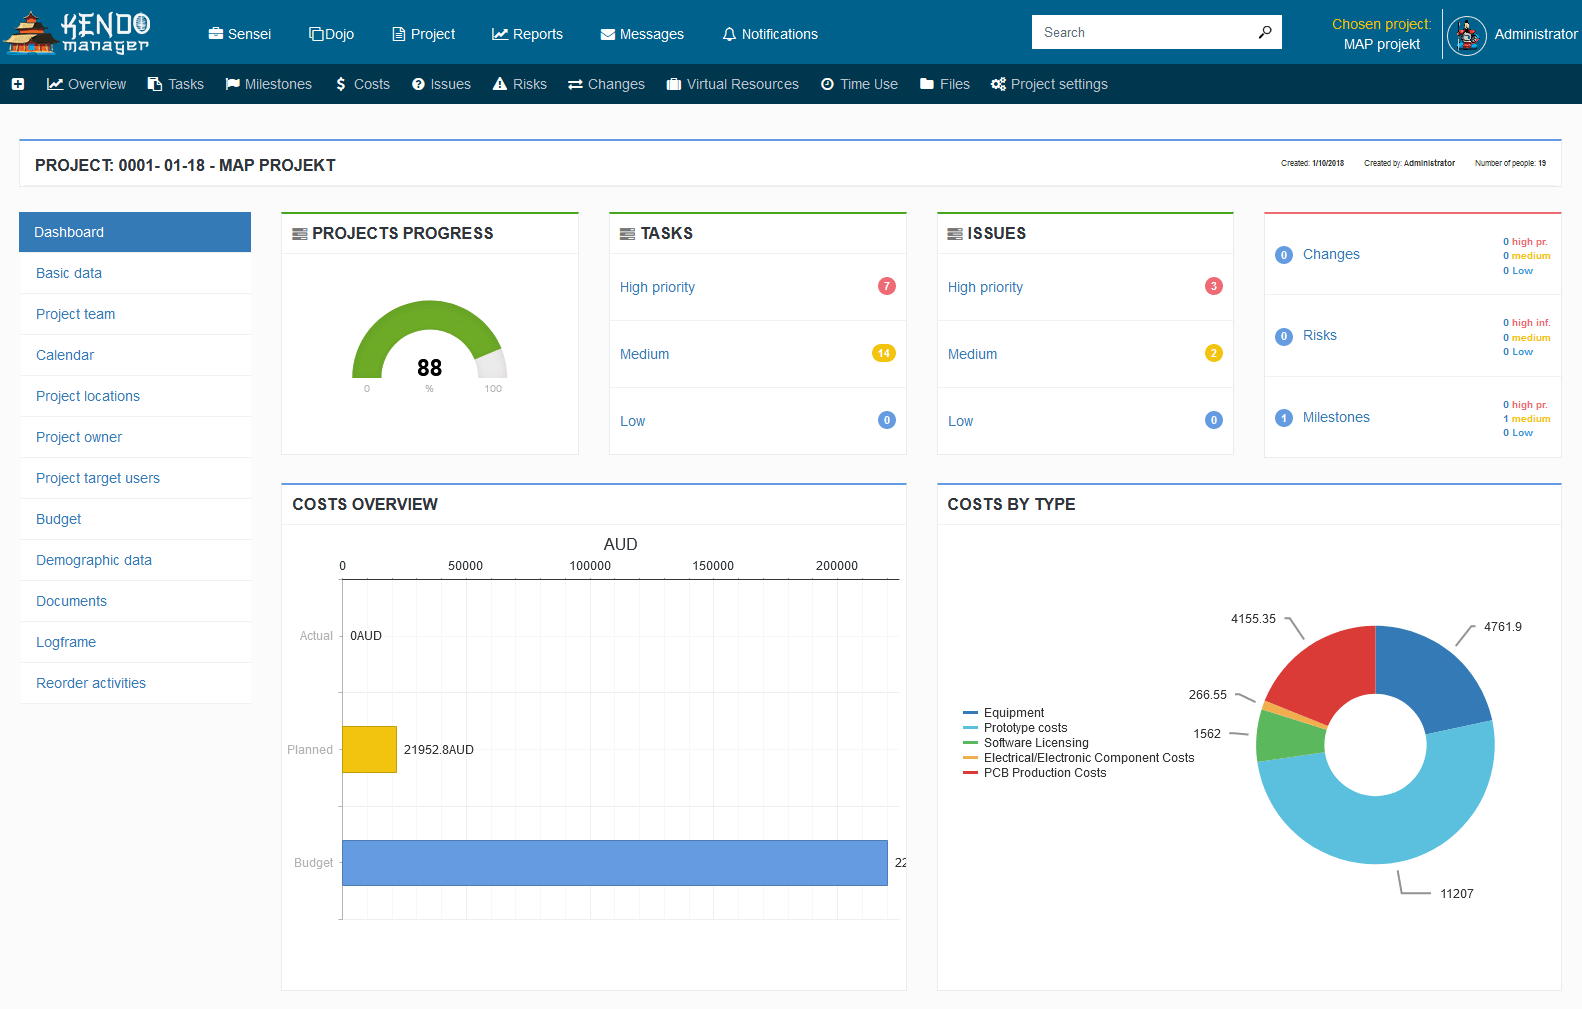Click the Costs dollar icon
The width and height of the screenshot is (1582, 1009).
coord(341,84)
